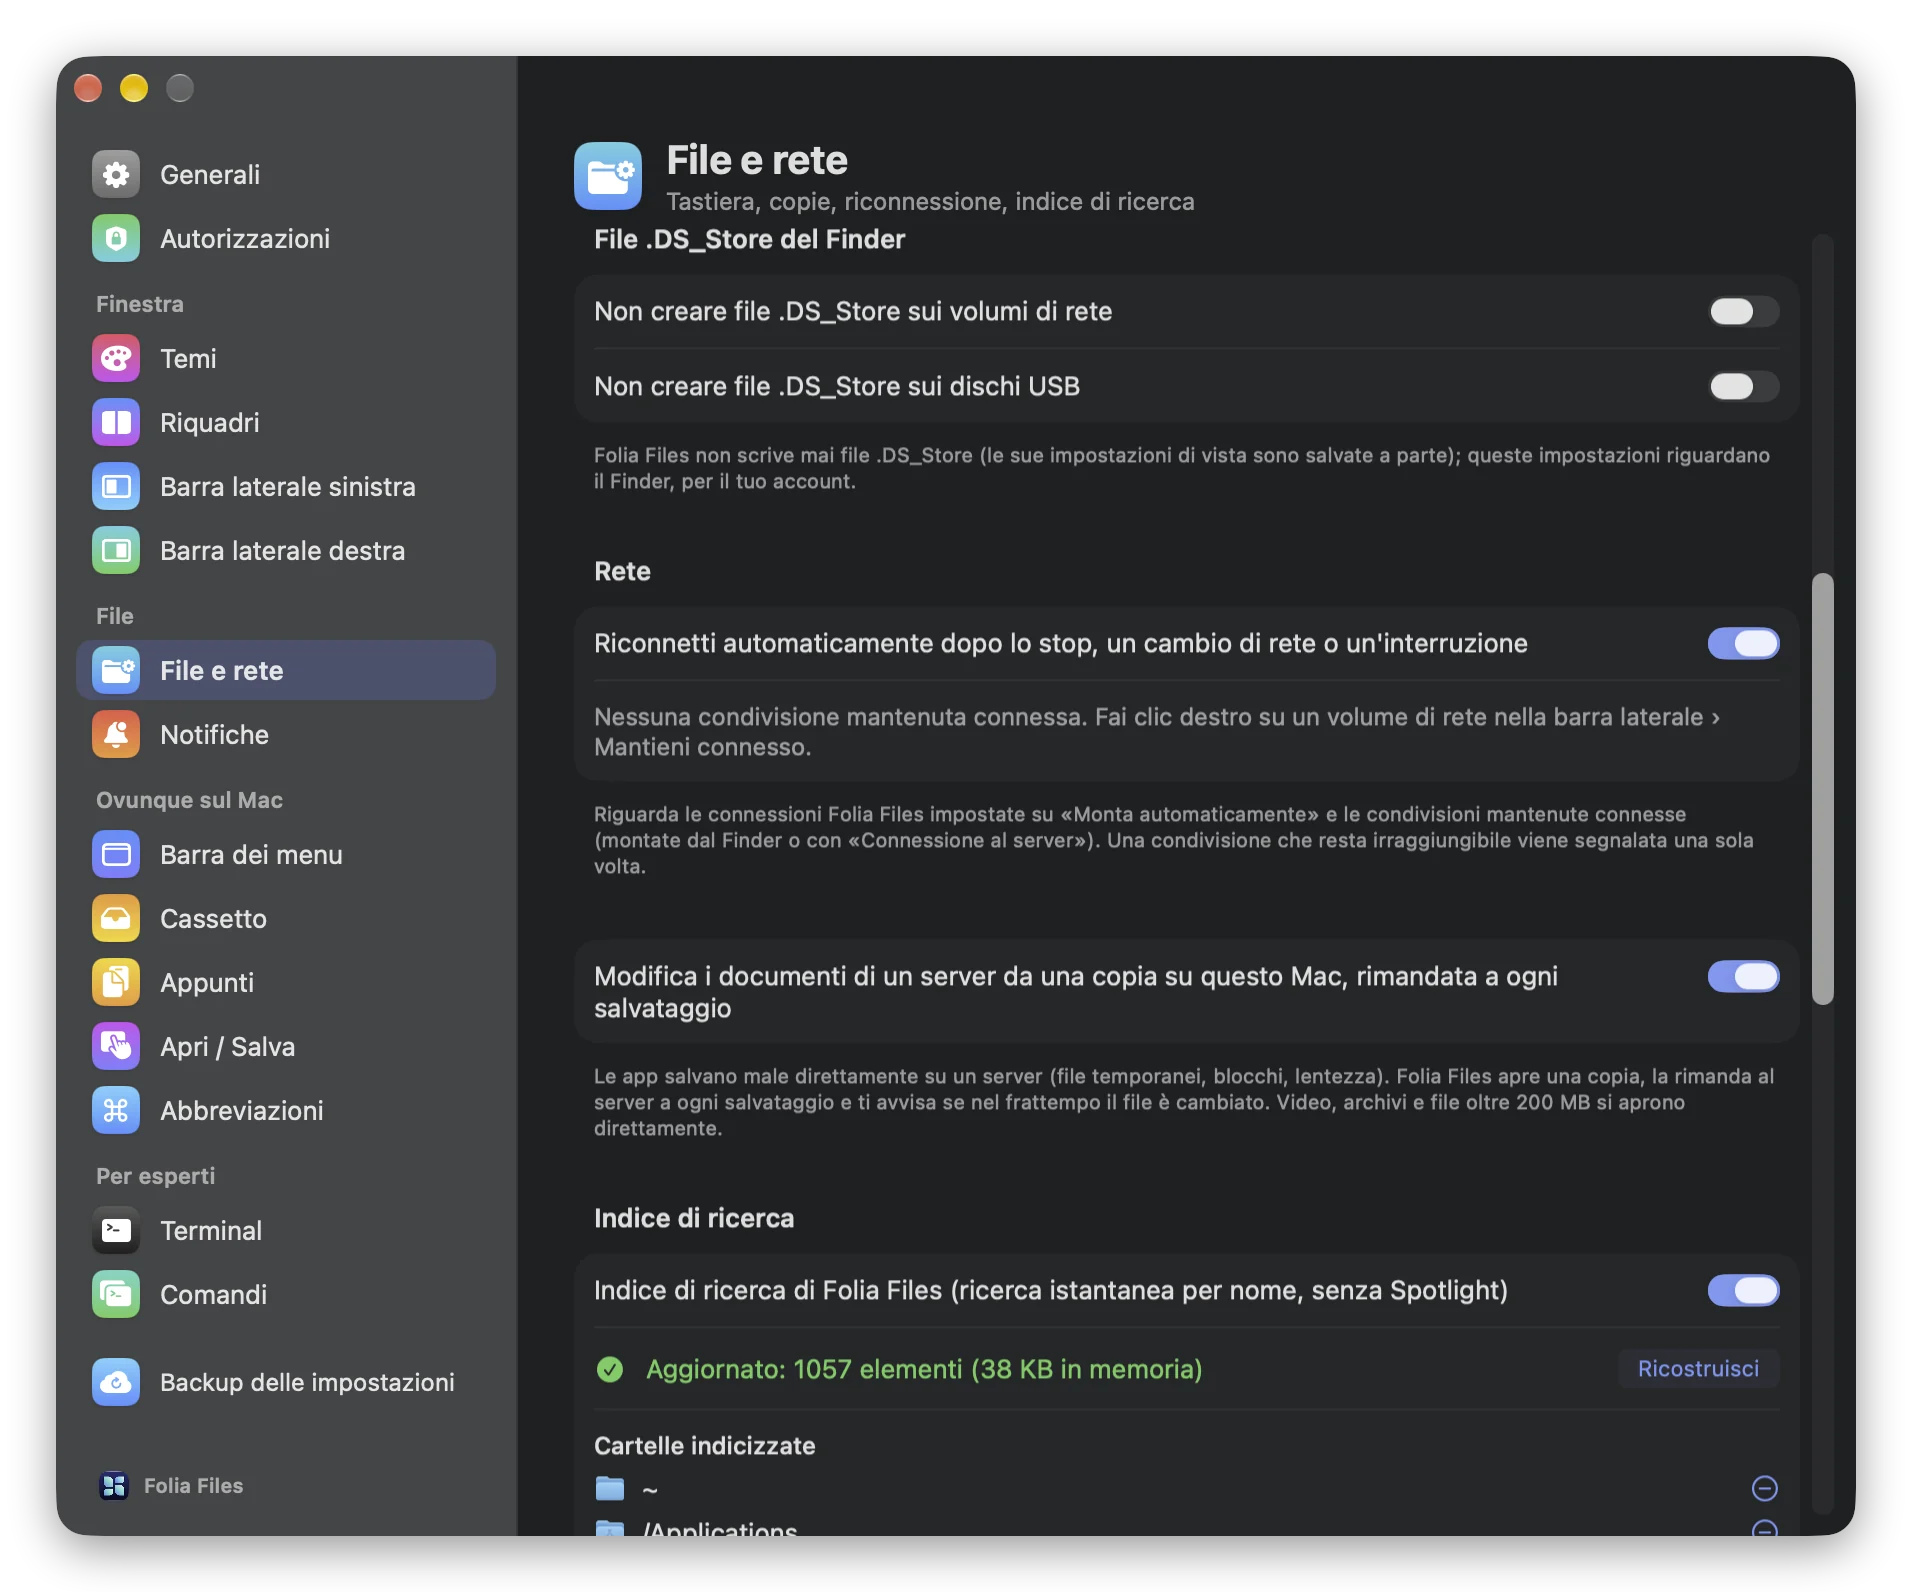This screenshot has height=1592, width=1912.
Task: Open Barra laterale sinistra icon
Action: click(116, 487)
